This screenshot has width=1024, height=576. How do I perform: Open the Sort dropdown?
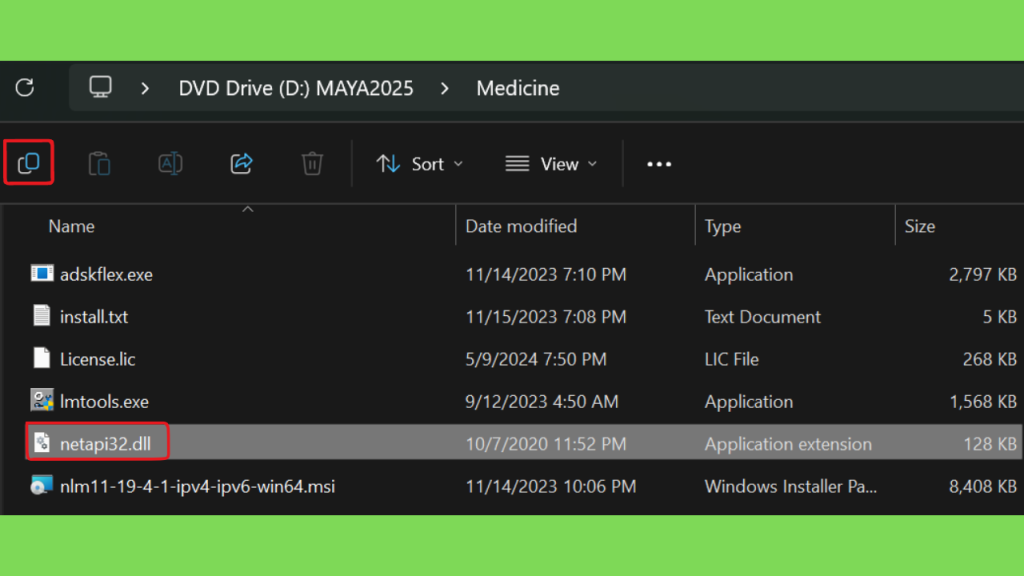(420, 164)
